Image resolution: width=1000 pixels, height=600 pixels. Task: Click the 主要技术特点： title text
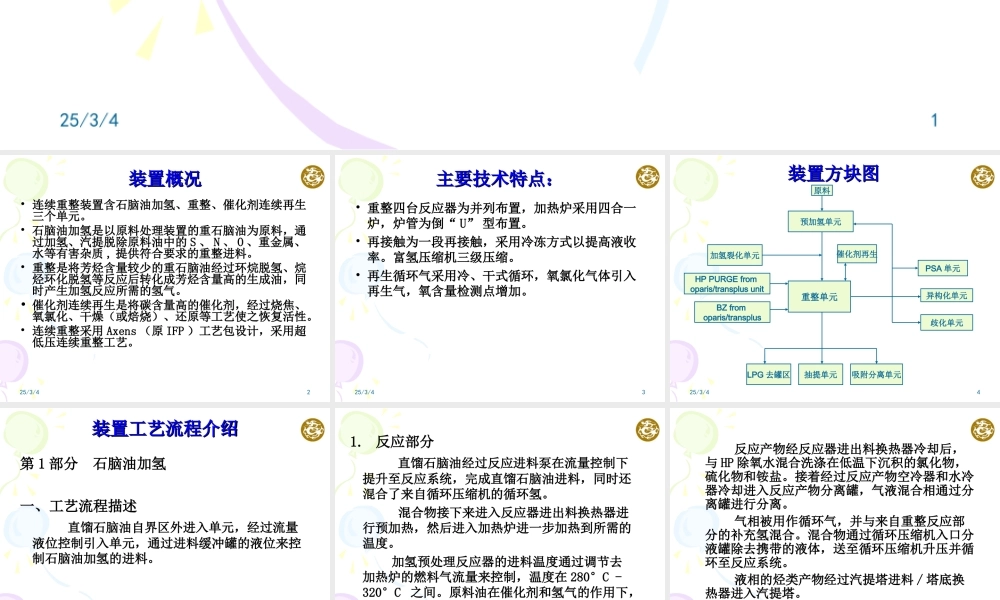pyautogui.click(x=495, y=179)
